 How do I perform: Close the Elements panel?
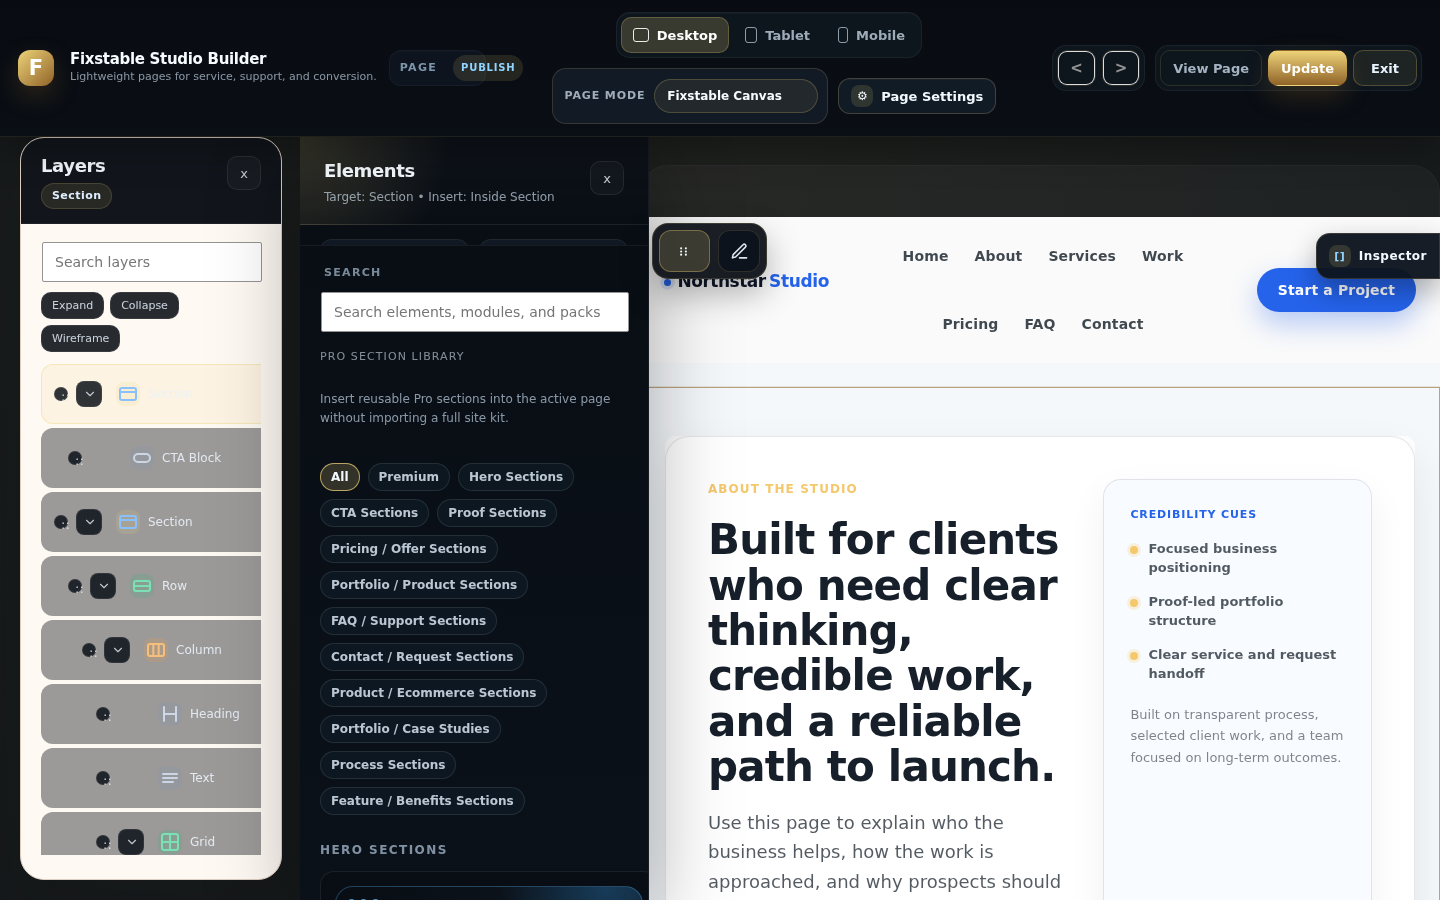607,179
